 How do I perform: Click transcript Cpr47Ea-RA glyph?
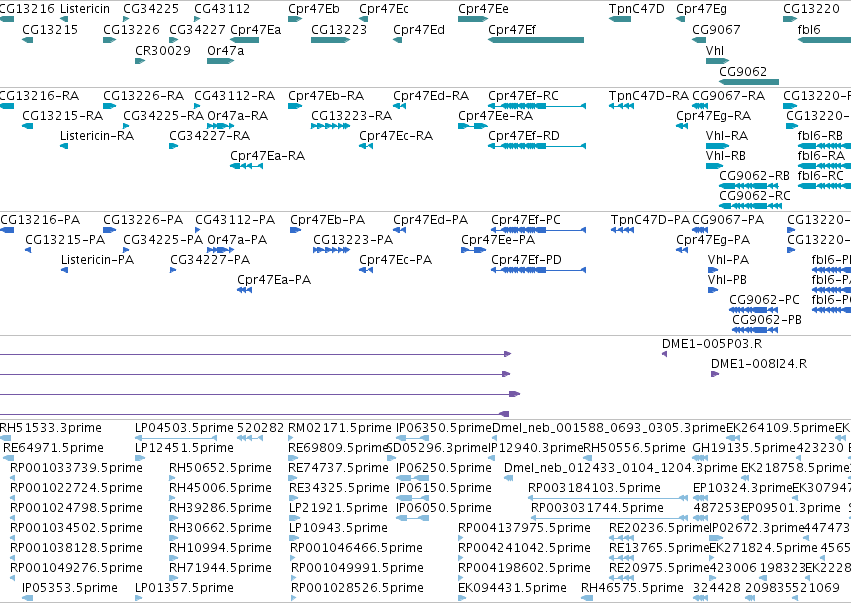pyautogui.click(x=246, y=166)
